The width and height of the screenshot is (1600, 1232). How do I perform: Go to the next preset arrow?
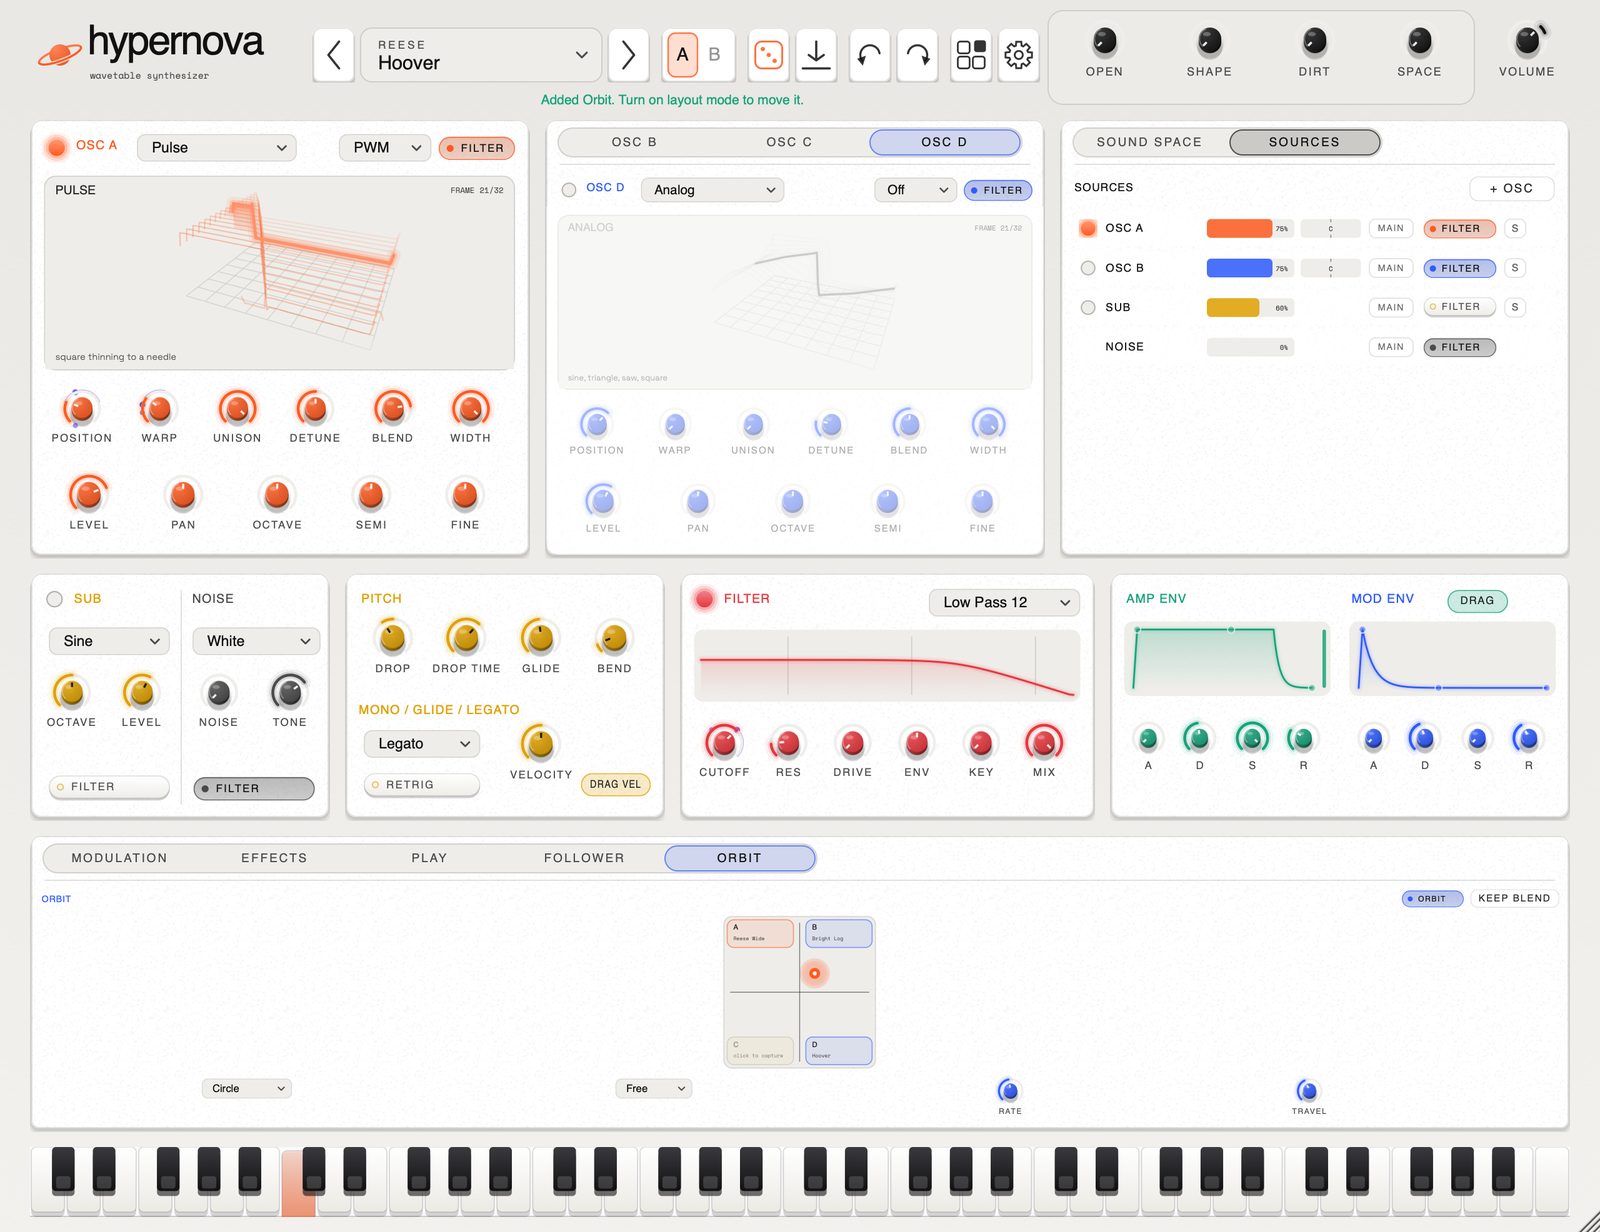[628, 55]
